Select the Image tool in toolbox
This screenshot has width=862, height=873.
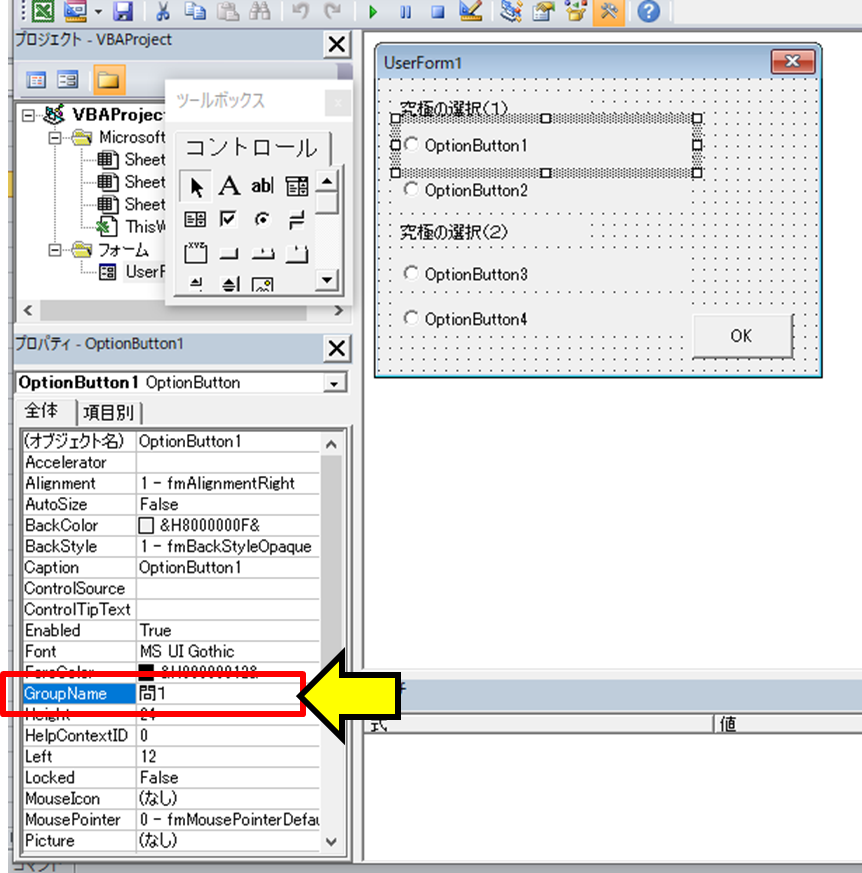pos(262,285)
